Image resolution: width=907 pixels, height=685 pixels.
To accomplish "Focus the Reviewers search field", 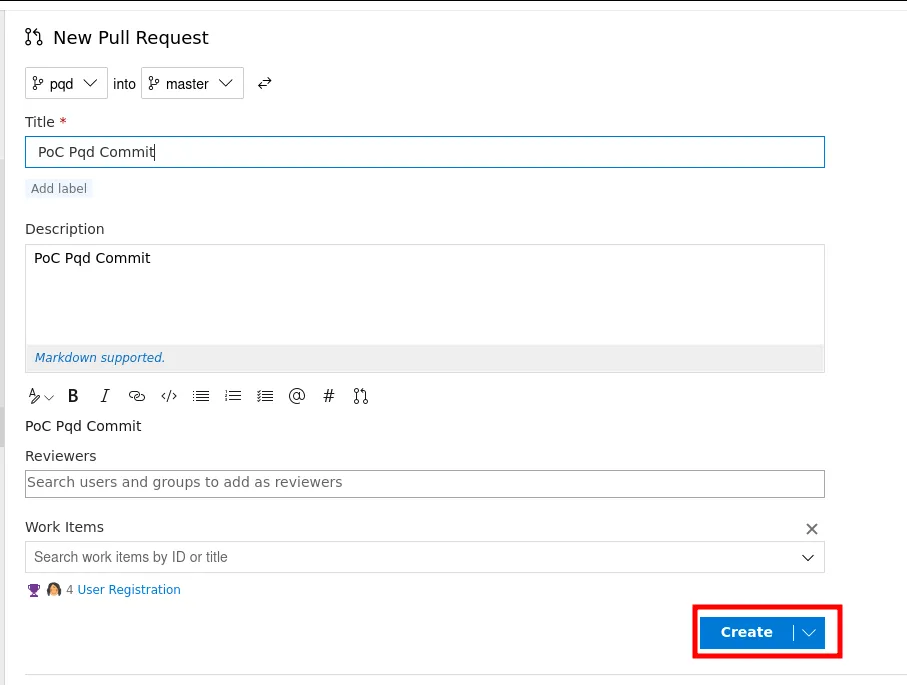I will click(424, 483).
